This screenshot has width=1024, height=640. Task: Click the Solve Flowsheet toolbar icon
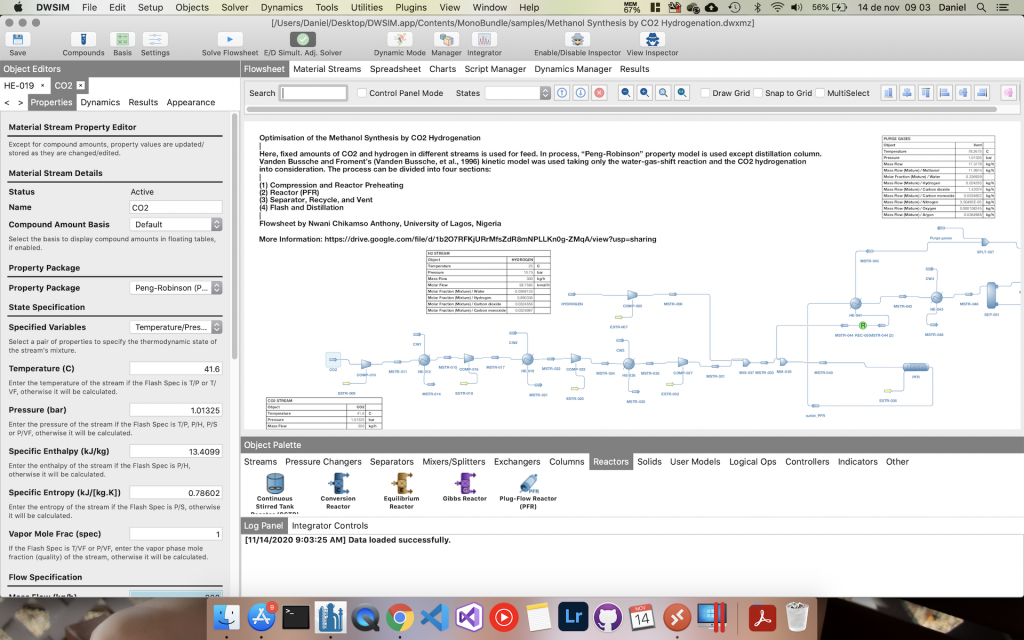229,41
